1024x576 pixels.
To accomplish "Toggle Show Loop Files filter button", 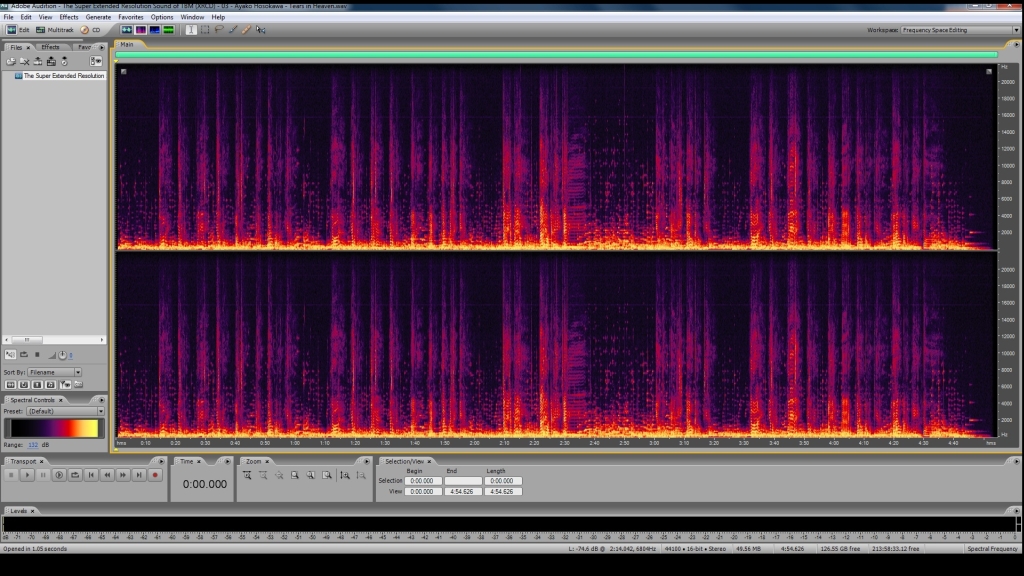I will 24,385.
